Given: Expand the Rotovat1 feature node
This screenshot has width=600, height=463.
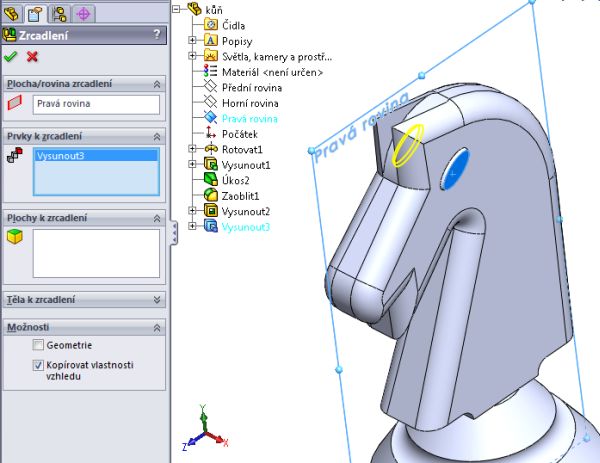Looking at the screenshot, I should pos(193,149).
